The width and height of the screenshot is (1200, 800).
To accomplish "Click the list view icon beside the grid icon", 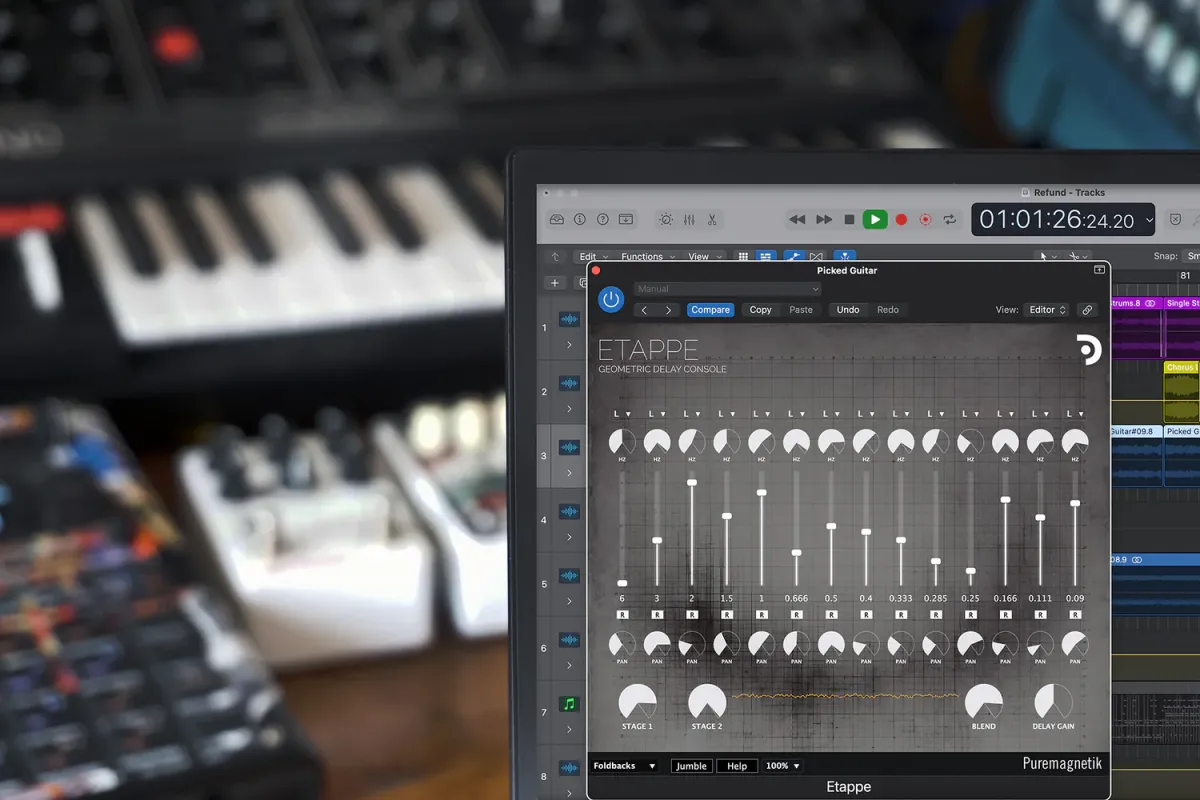I will click(x=765, y=257).
